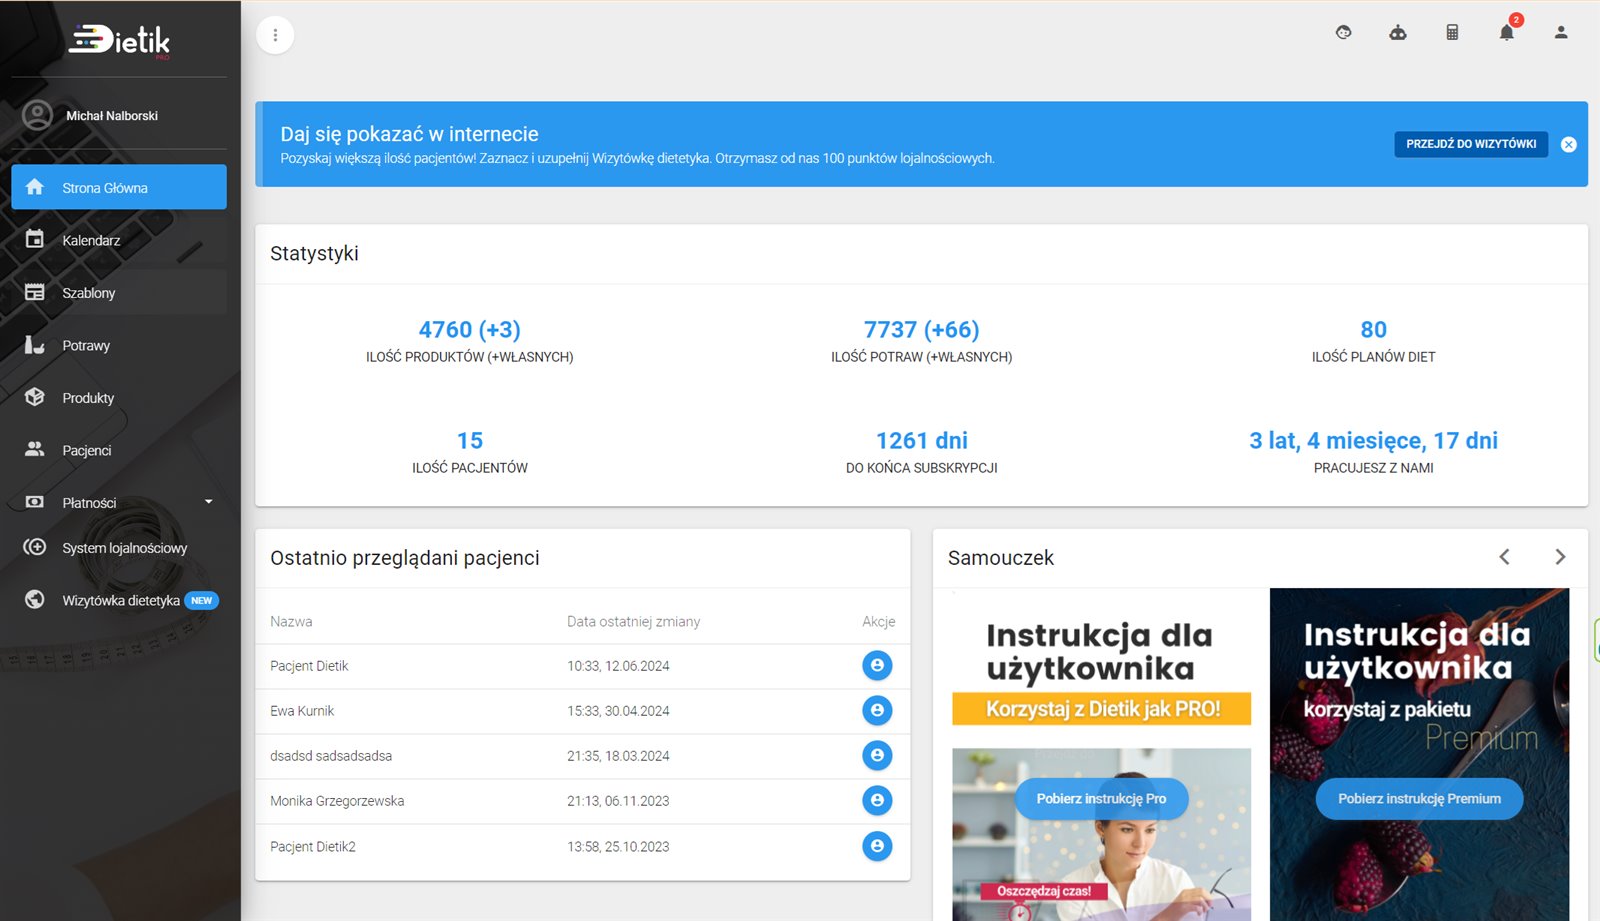Open the calculator icon in top bar
The height and width of the screenshot is (921, 1600).
[x=1452, y=33]
